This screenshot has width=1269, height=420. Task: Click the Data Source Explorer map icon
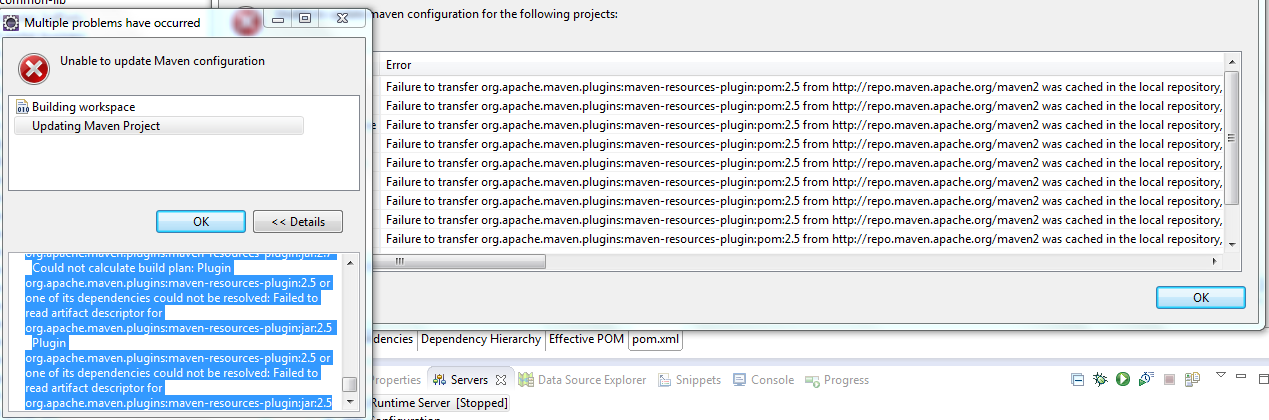(525, 380)
